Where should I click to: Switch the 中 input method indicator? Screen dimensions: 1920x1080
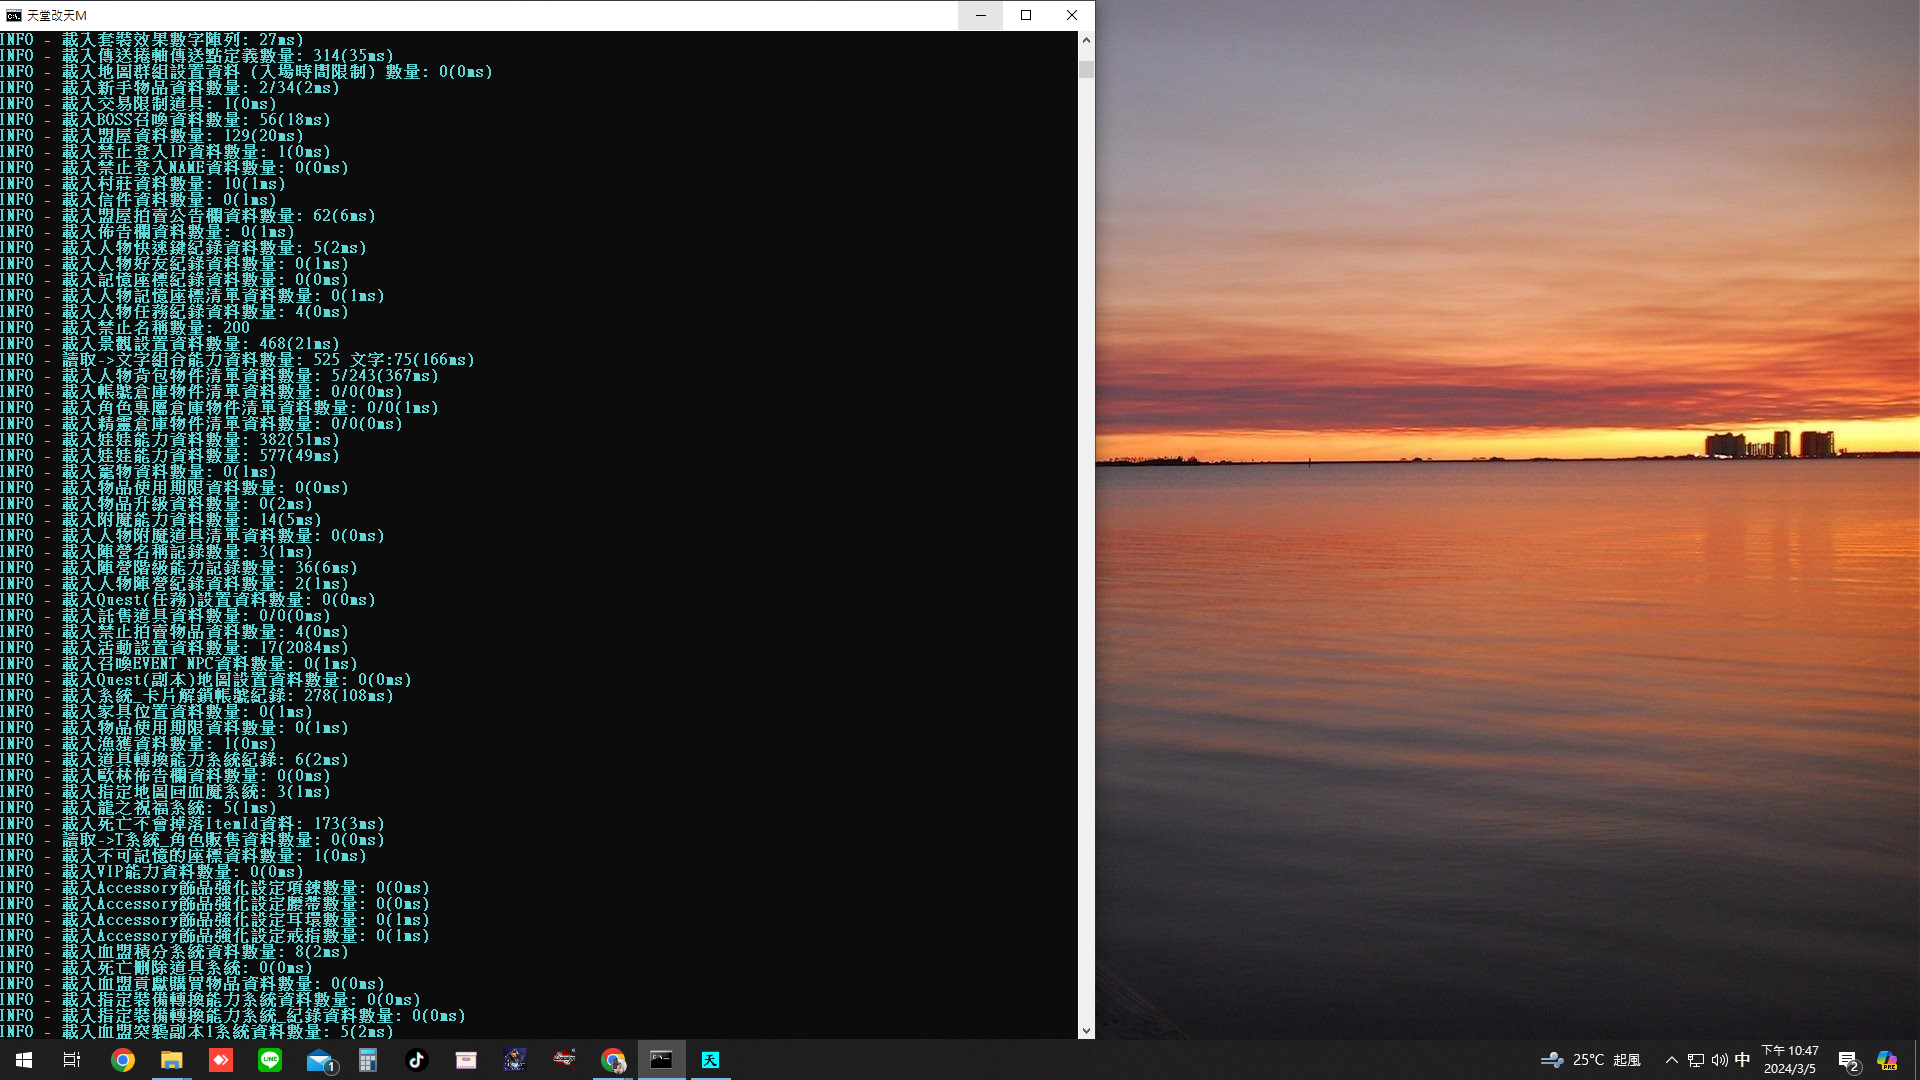(x=1742, y=1060)
